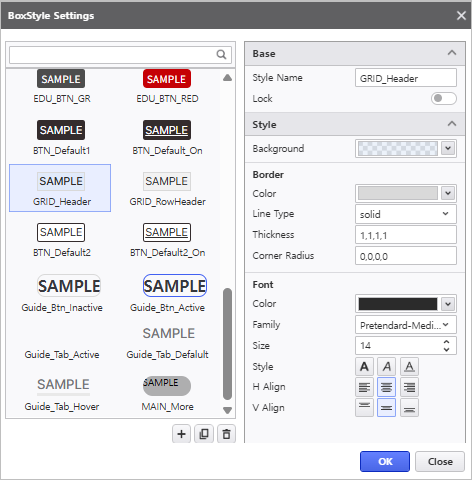472x480 pixels.
Task: Delete selected style using trash icon
Action: 226,434
